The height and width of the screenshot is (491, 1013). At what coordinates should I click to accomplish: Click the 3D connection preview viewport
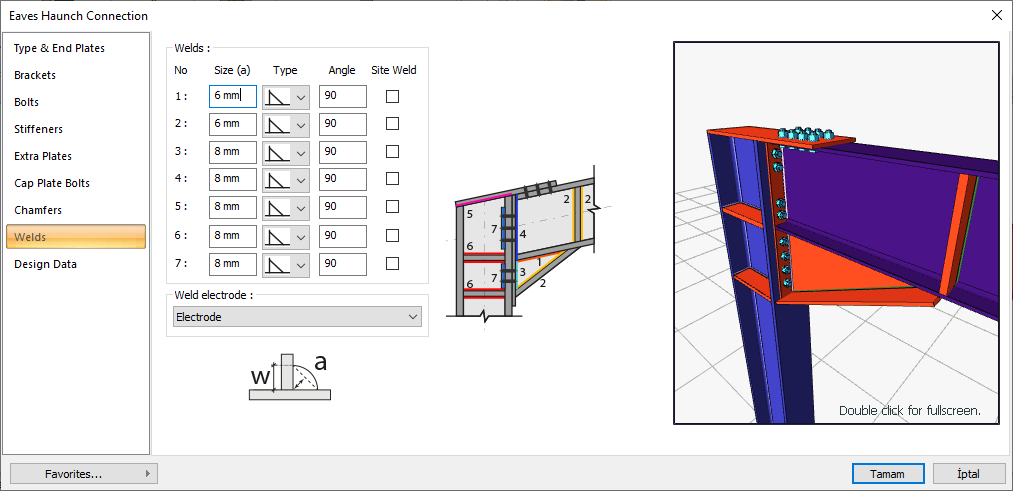(x=837, y=233)
